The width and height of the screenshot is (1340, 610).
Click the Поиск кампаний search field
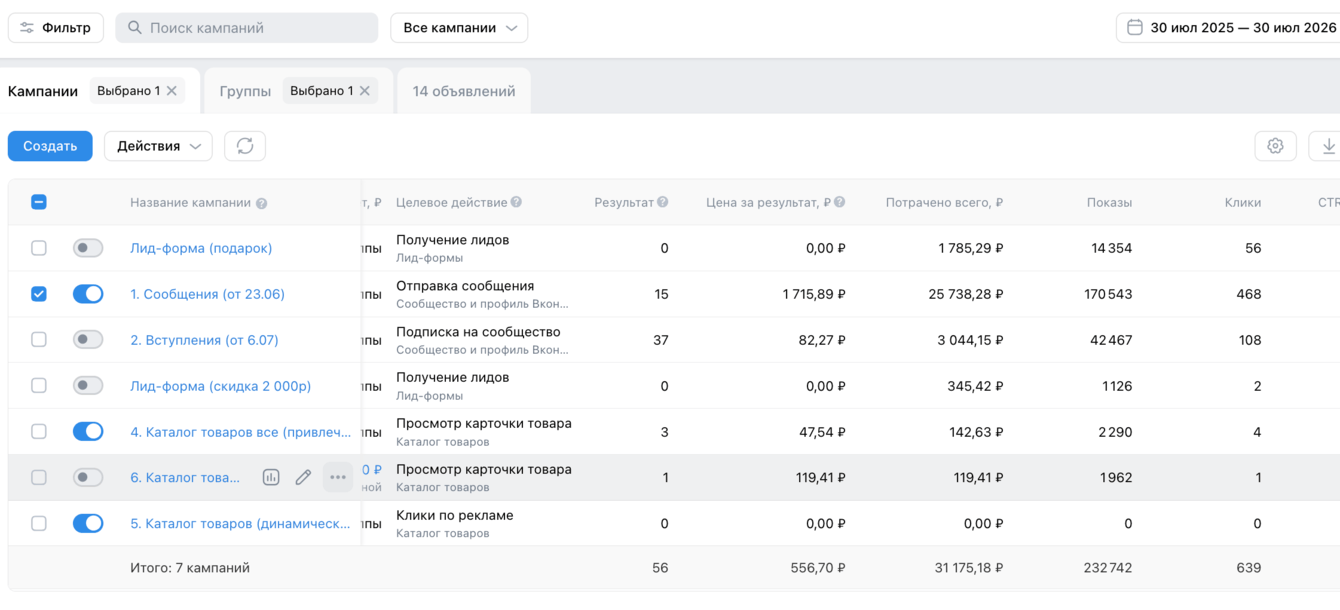point(247,28)
